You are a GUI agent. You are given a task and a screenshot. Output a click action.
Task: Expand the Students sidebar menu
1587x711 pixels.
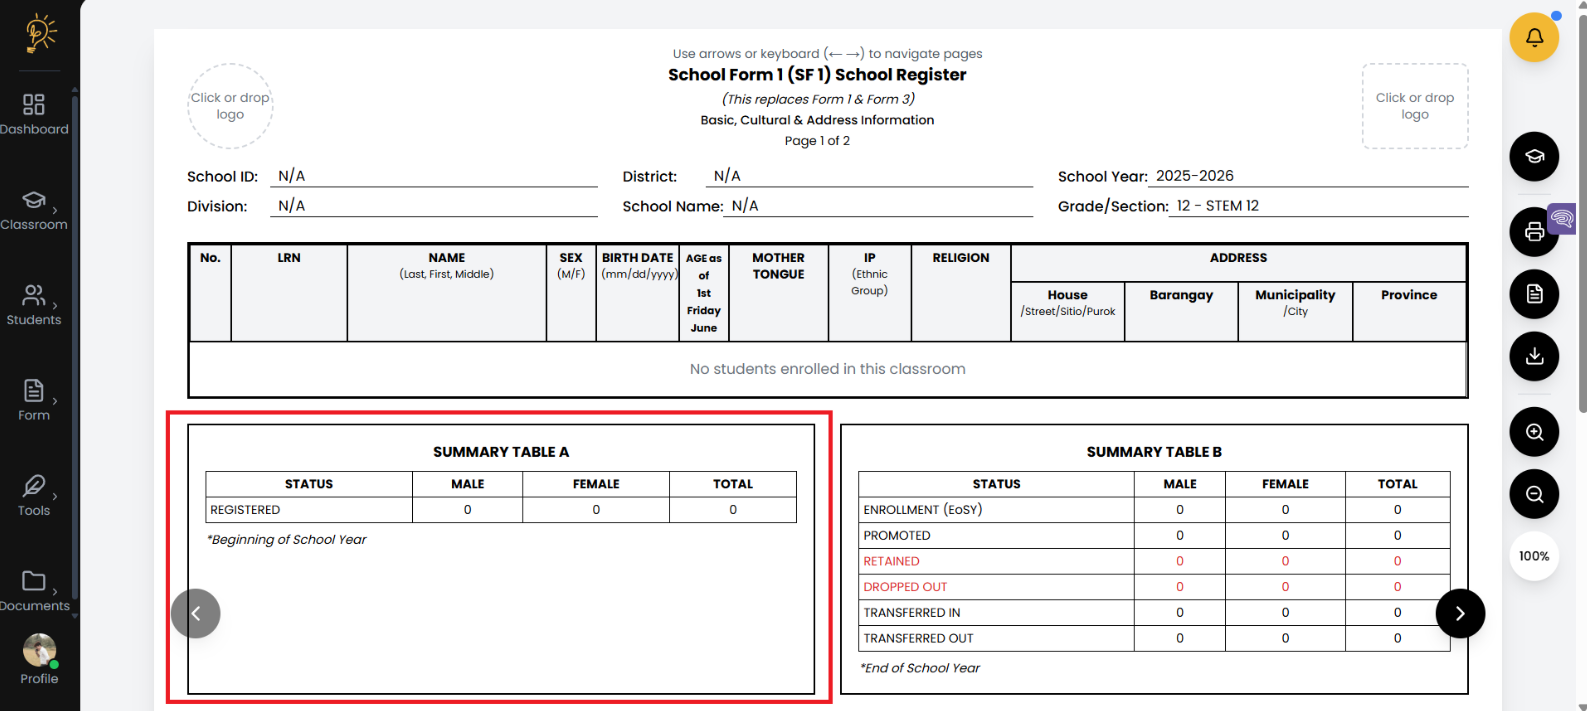35,305
